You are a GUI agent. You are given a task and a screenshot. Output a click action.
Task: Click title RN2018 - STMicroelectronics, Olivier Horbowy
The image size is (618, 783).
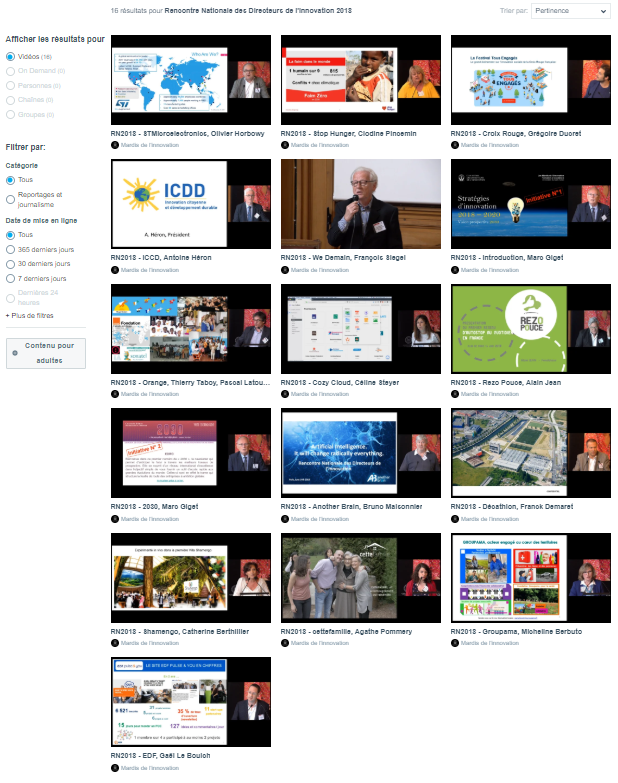188,134
